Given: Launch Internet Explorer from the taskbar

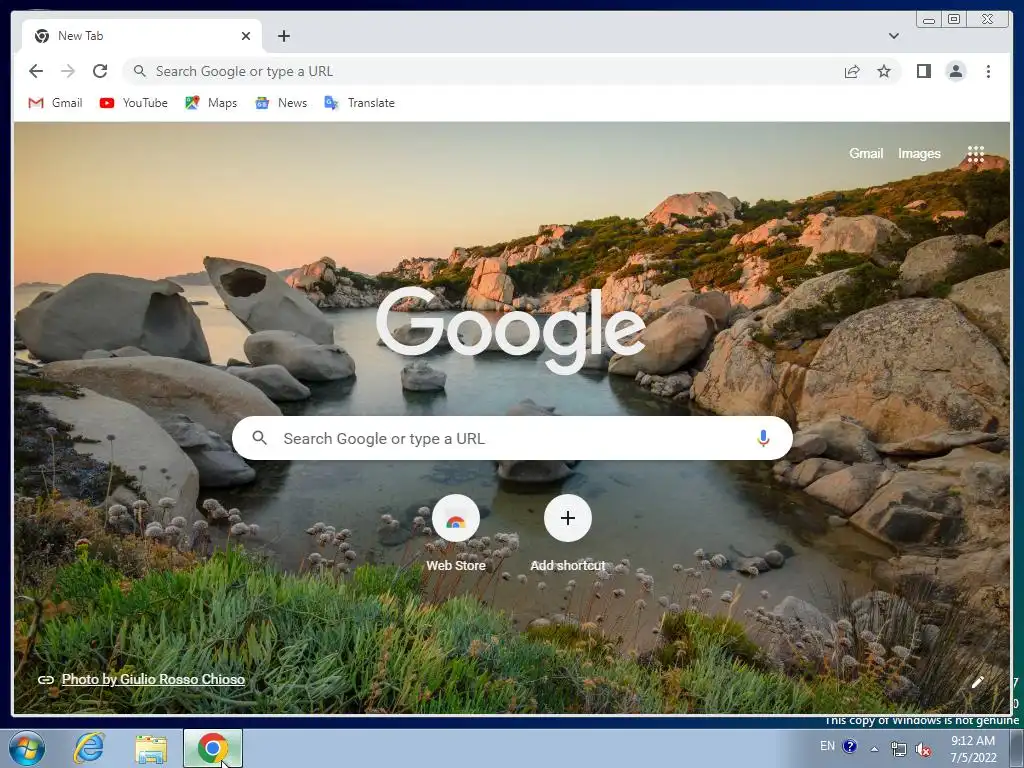Looking at the screenshot, I should pos(89,748).
